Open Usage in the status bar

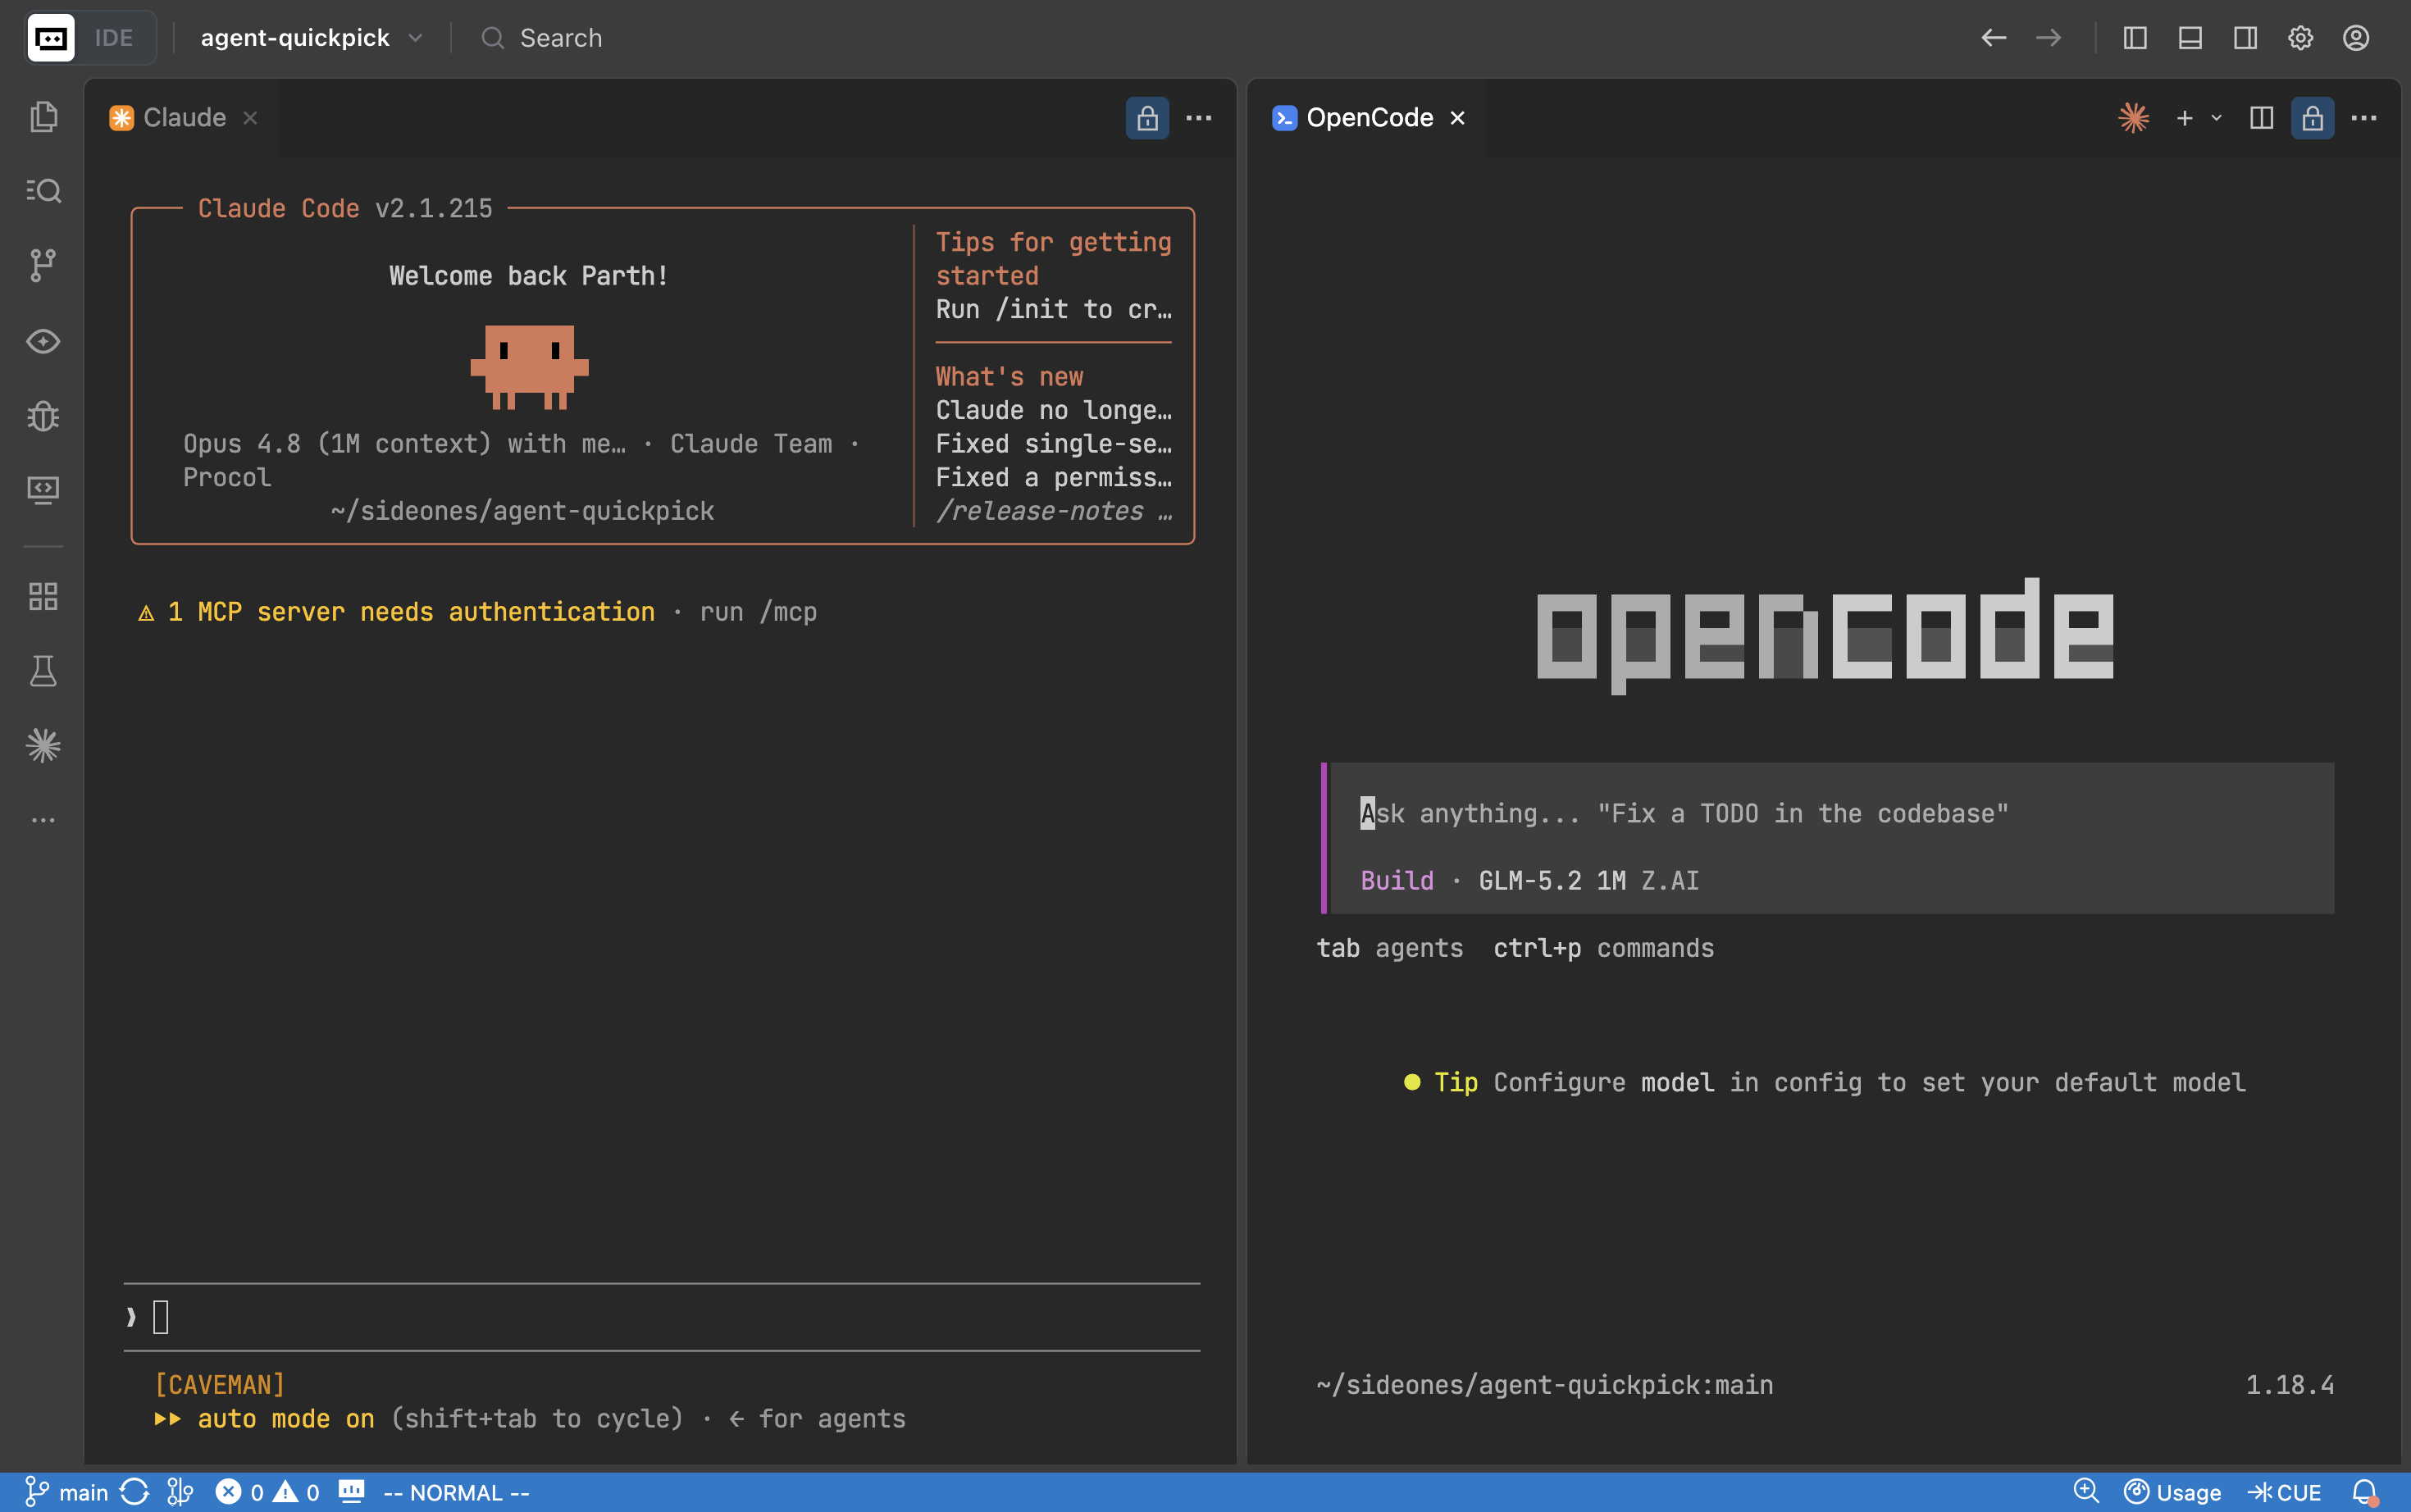(2172, 1492)
